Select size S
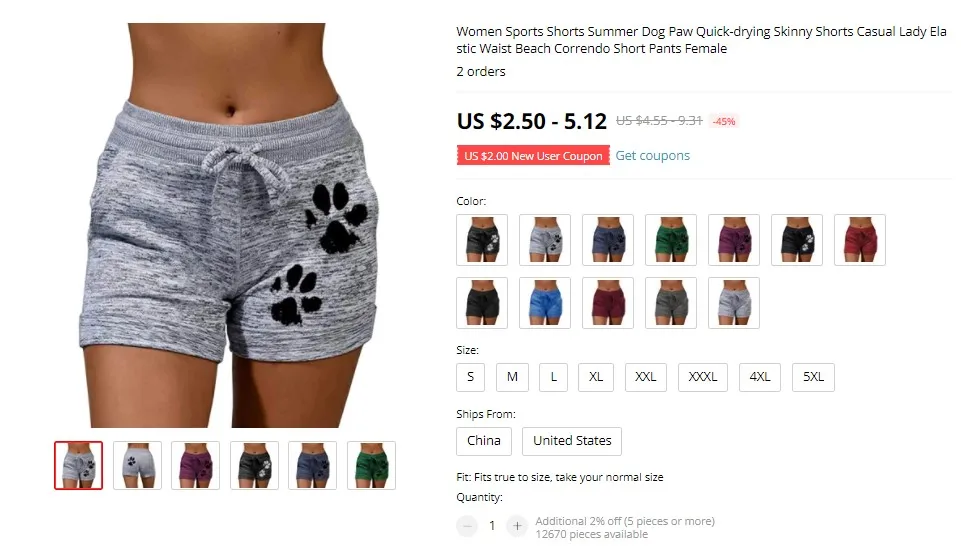 coord(471,377)
